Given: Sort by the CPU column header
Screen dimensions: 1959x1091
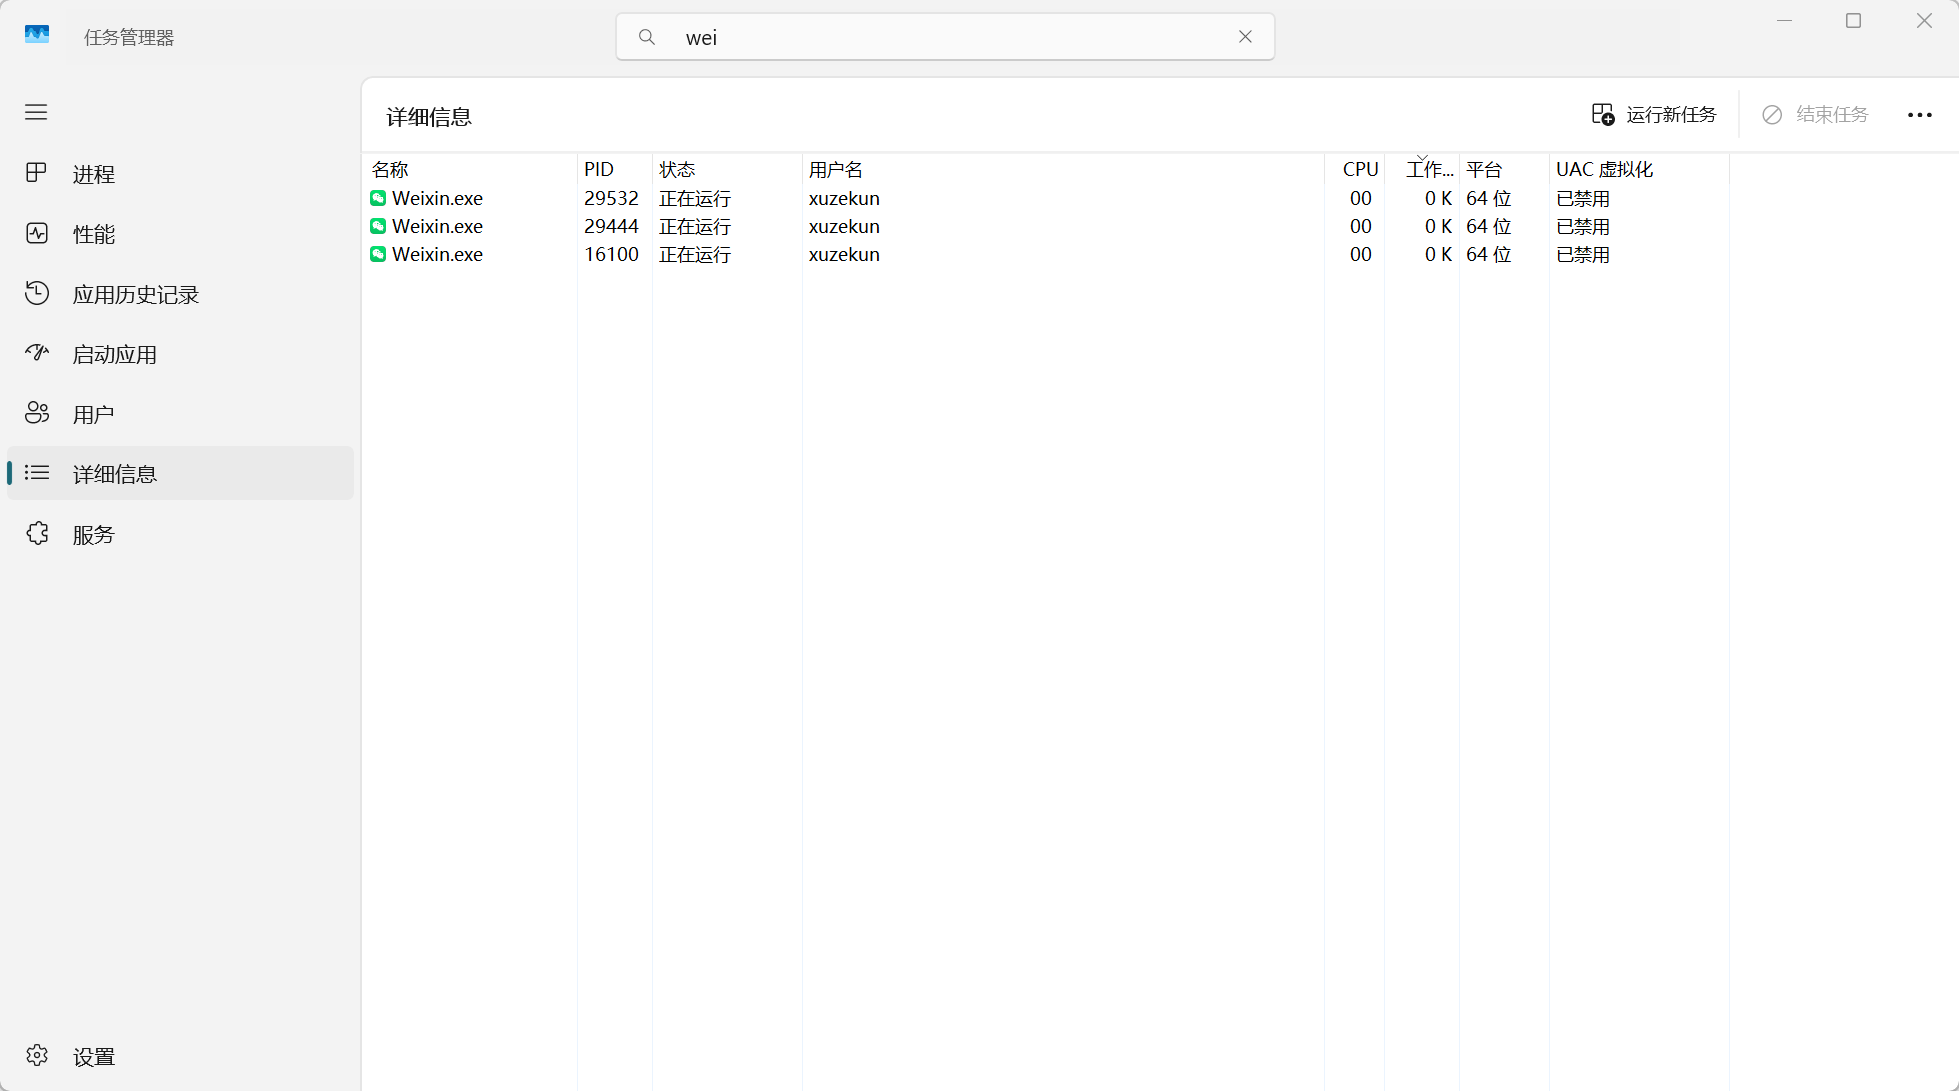Looking at the screenshot, I should coord(1360,169).
